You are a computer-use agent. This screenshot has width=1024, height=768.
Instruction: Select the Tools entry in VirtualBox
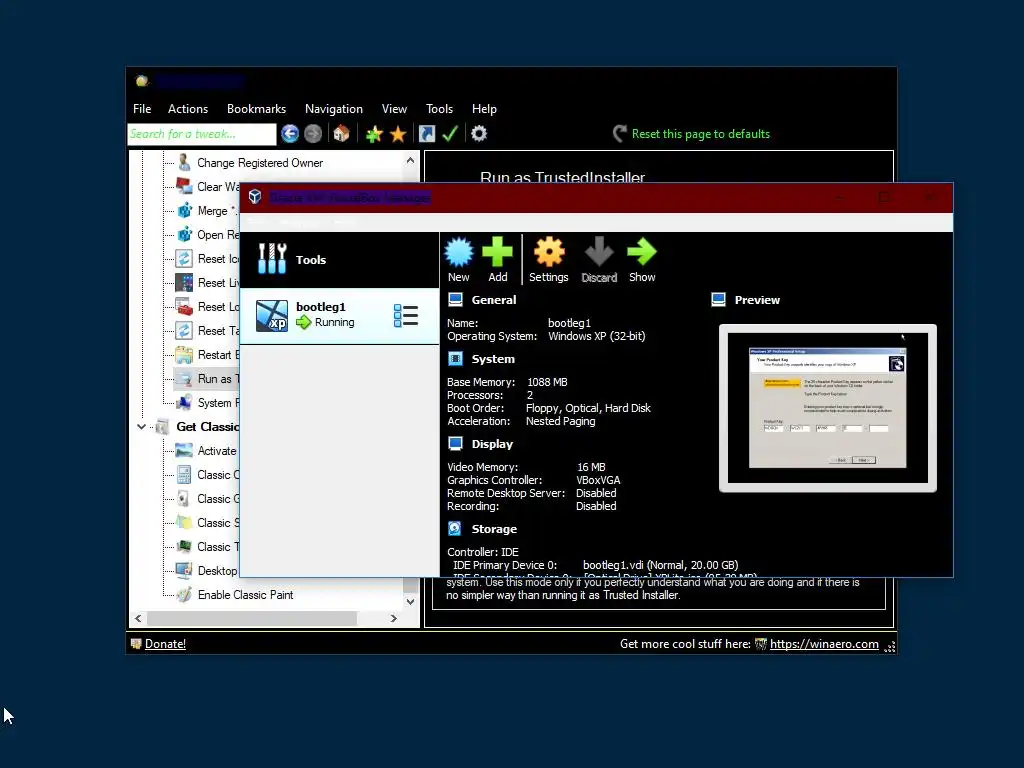[x=340, y=260]
